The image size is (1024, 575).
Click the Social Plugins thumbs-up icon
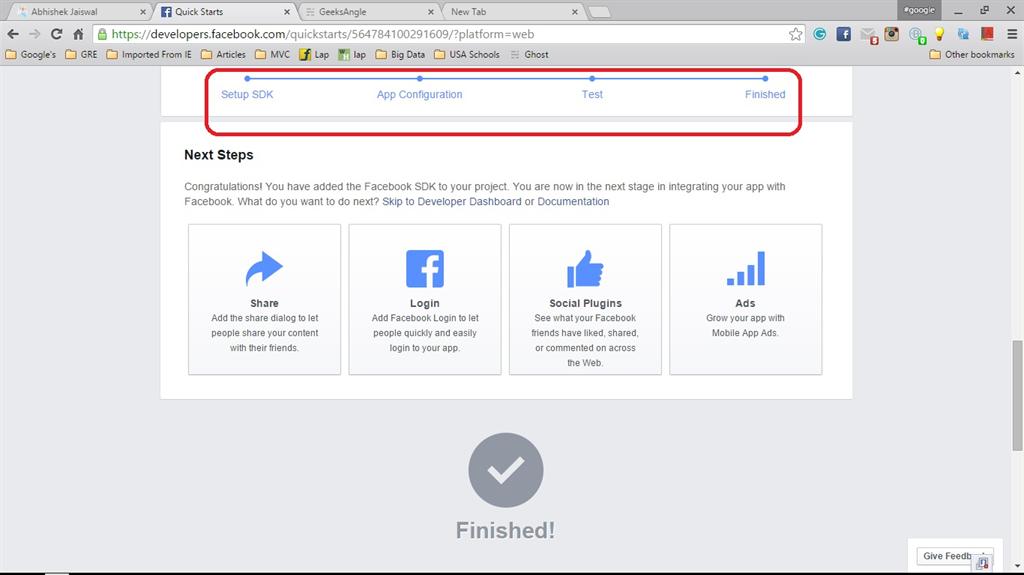pyautogui.click(x=585, y=269)
